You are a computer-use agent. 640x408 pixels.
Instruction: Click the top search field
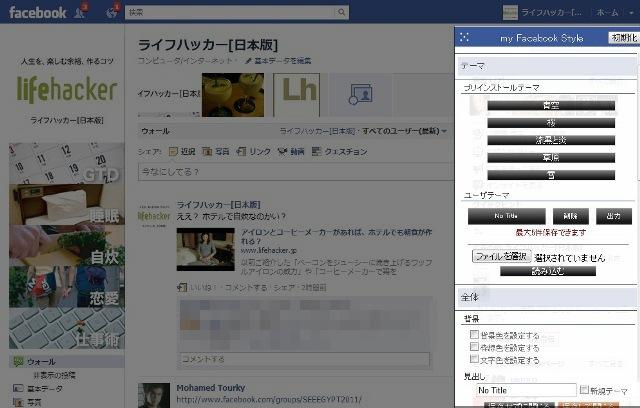tap(231, 12)
